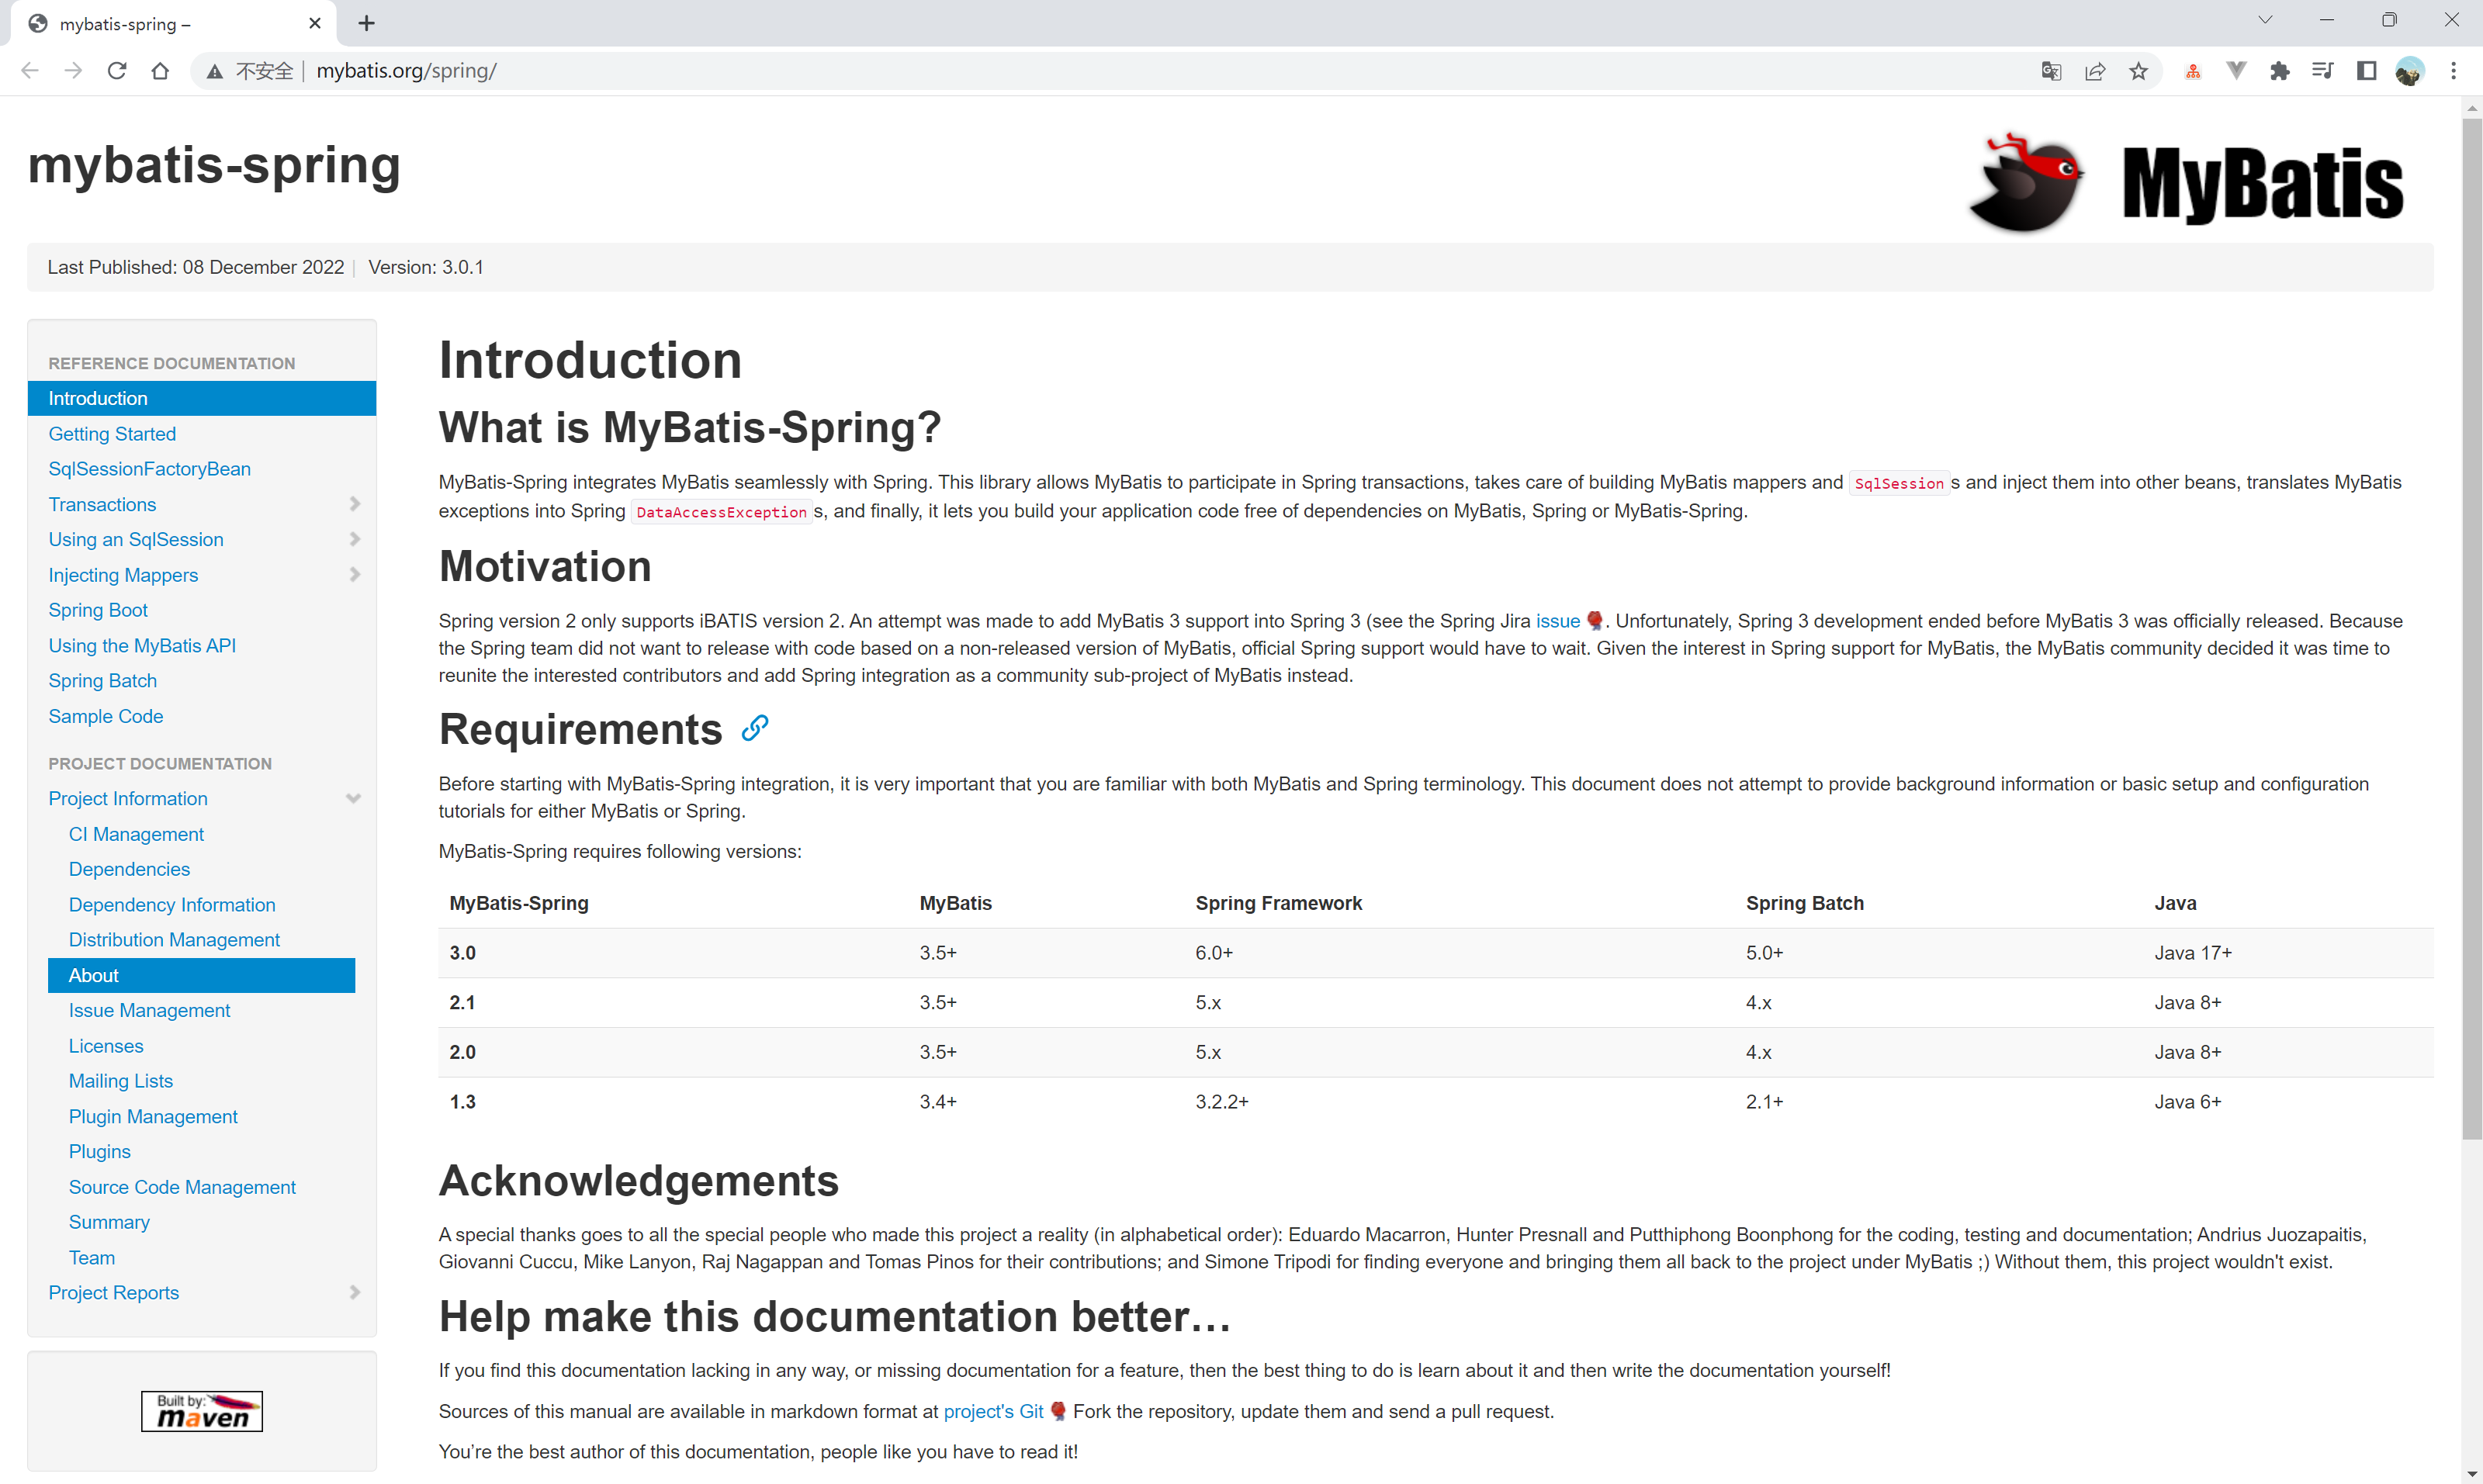Click the Java 17+ table cell
2483x1484 pixels.
coord(2193,953)
